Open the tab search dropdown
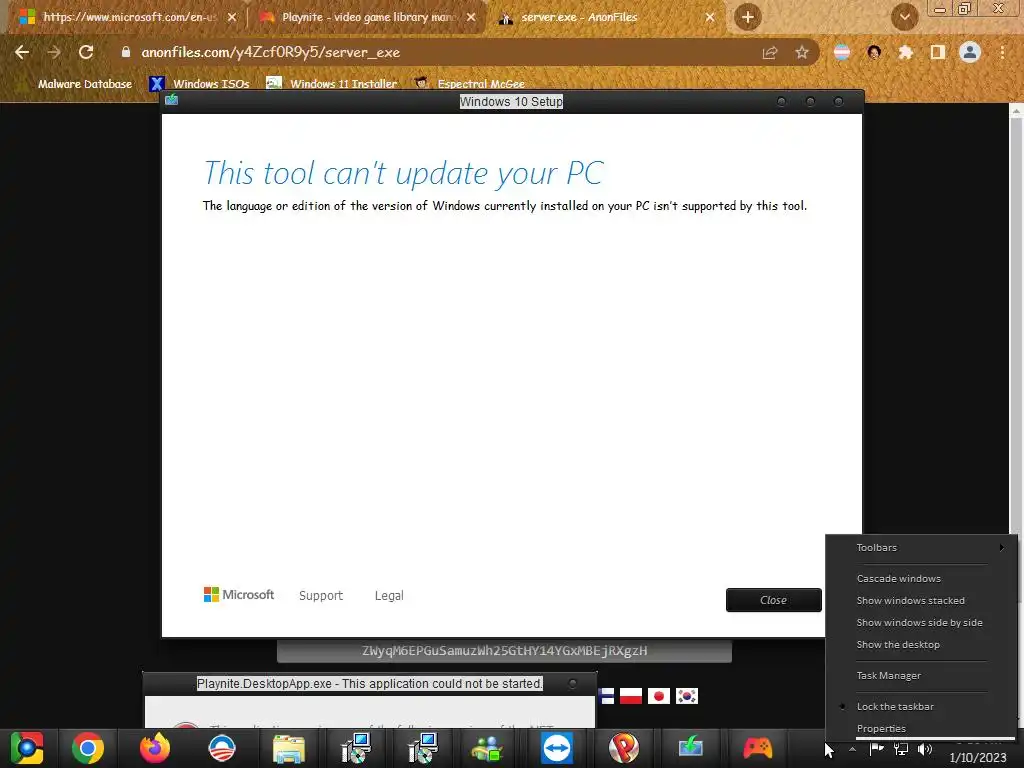Image resolution: width=1024 pixels, height=768 pixels. (904, 17)
